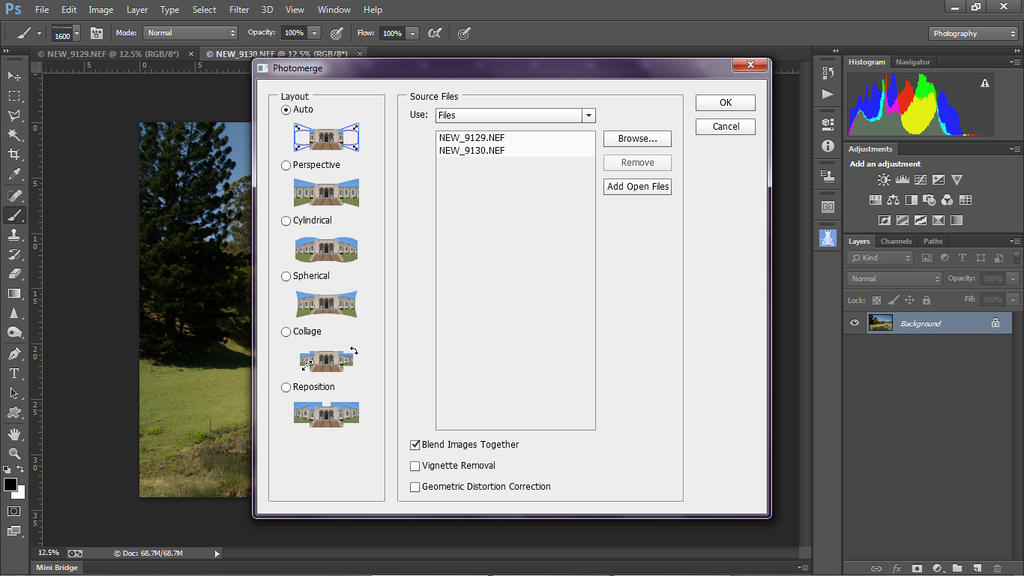This screenshot has width=1024, height=576.
Task: Click the Browse... button
Action: tap(637, 139)
